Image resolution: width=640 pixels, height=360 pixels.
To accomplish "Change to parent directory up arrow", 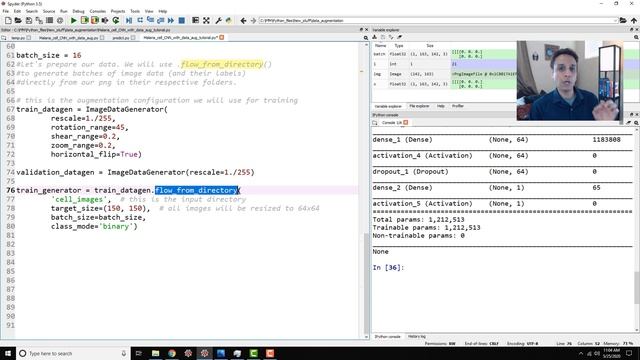I will tap(633, 20).
